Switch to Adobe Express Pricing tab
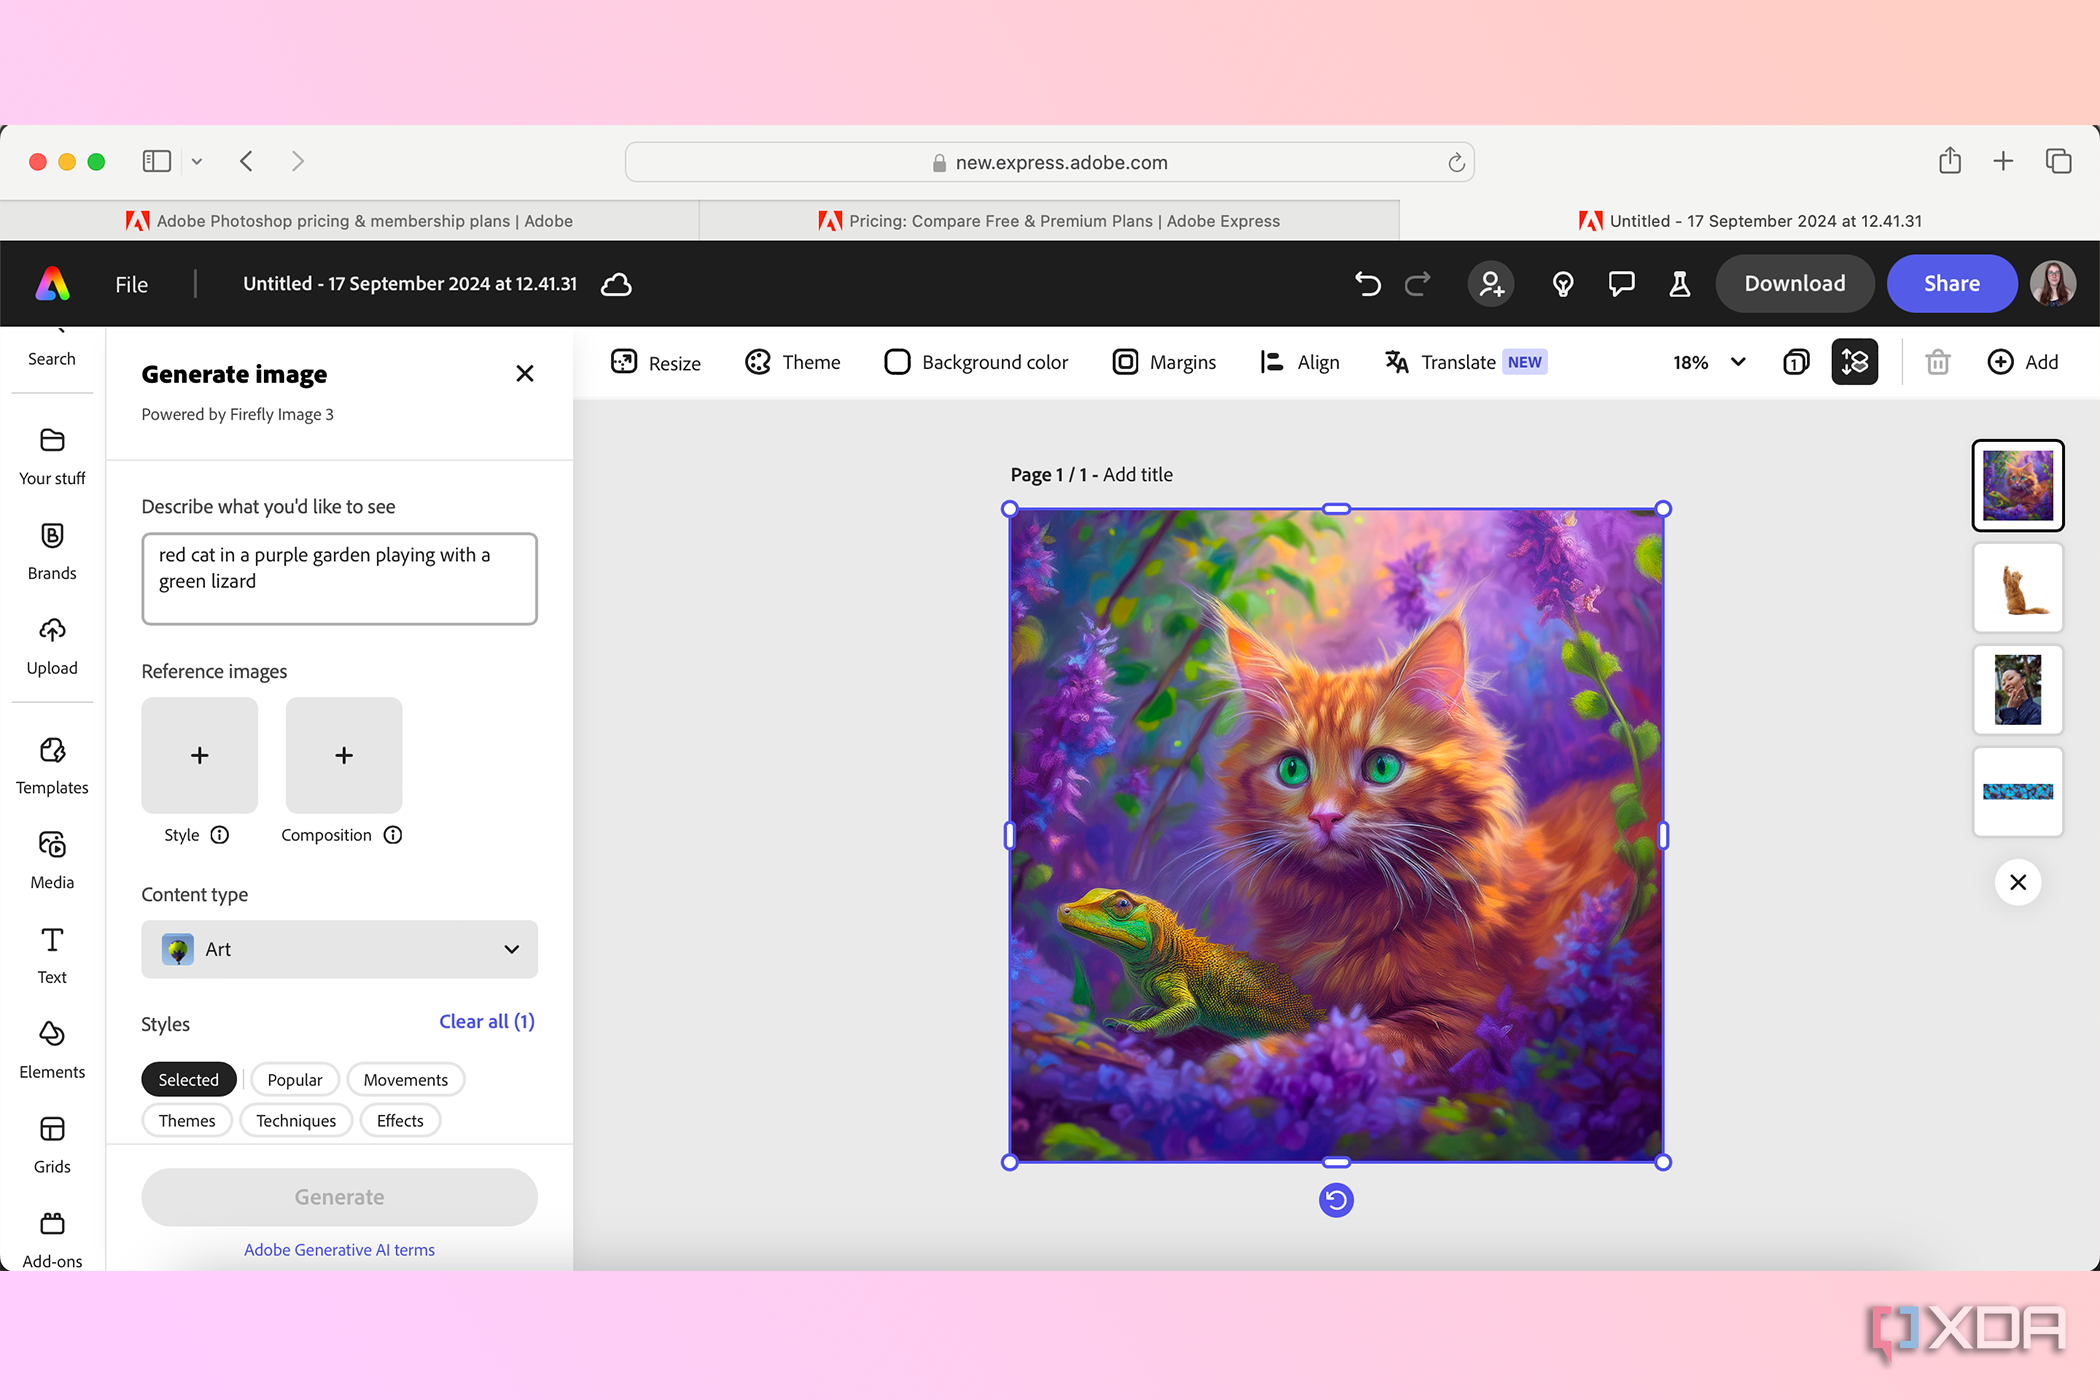Viewport: 2100px width, 1400px height. (x=1049, y=221)
